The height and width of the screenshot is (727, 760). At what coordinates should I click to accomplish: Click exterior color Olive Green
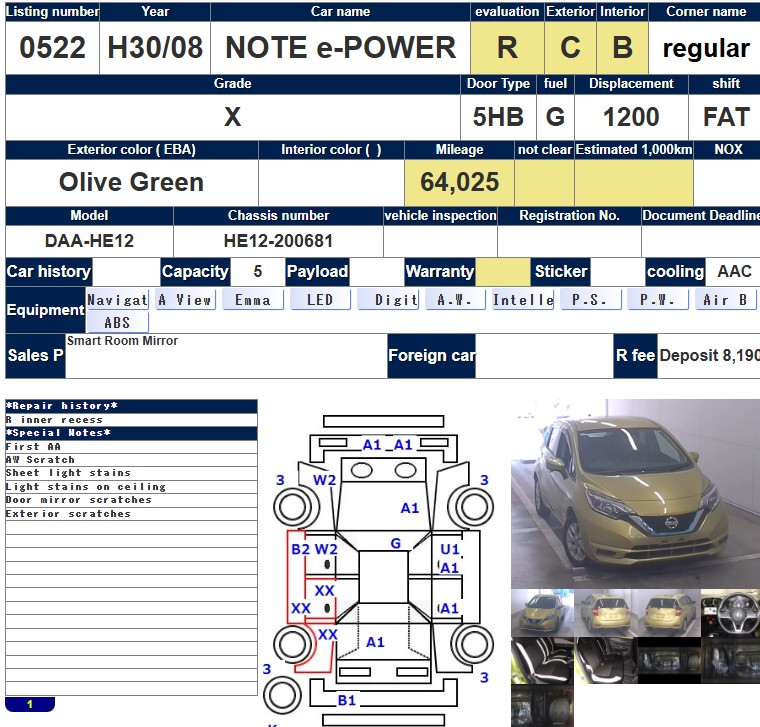point(131,182)
